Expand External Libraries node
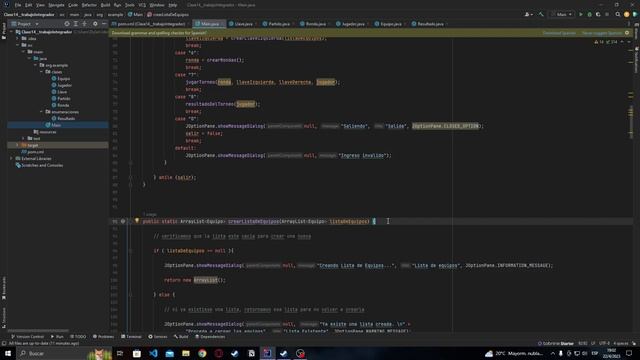The height and width of the screenshot is (360, 640). point(12,158)
